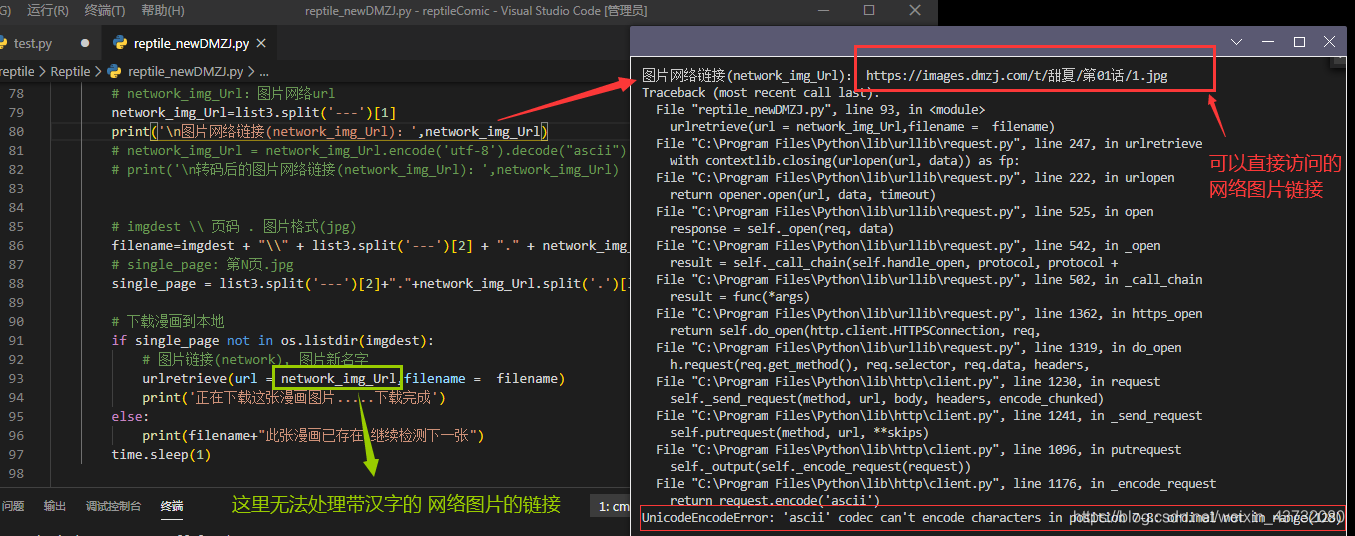1355x536 pixels.
Task: Click line number 97 in the gutter
Action: click(15, 454)
